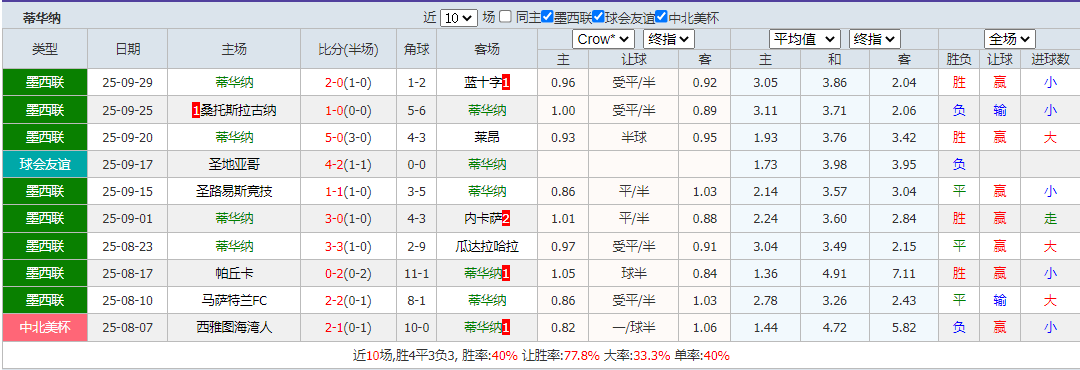Viewport: 1080px width, 370px height.
Task: Open the 终指 dropdown next to 平均值
Action: (875, 39)
